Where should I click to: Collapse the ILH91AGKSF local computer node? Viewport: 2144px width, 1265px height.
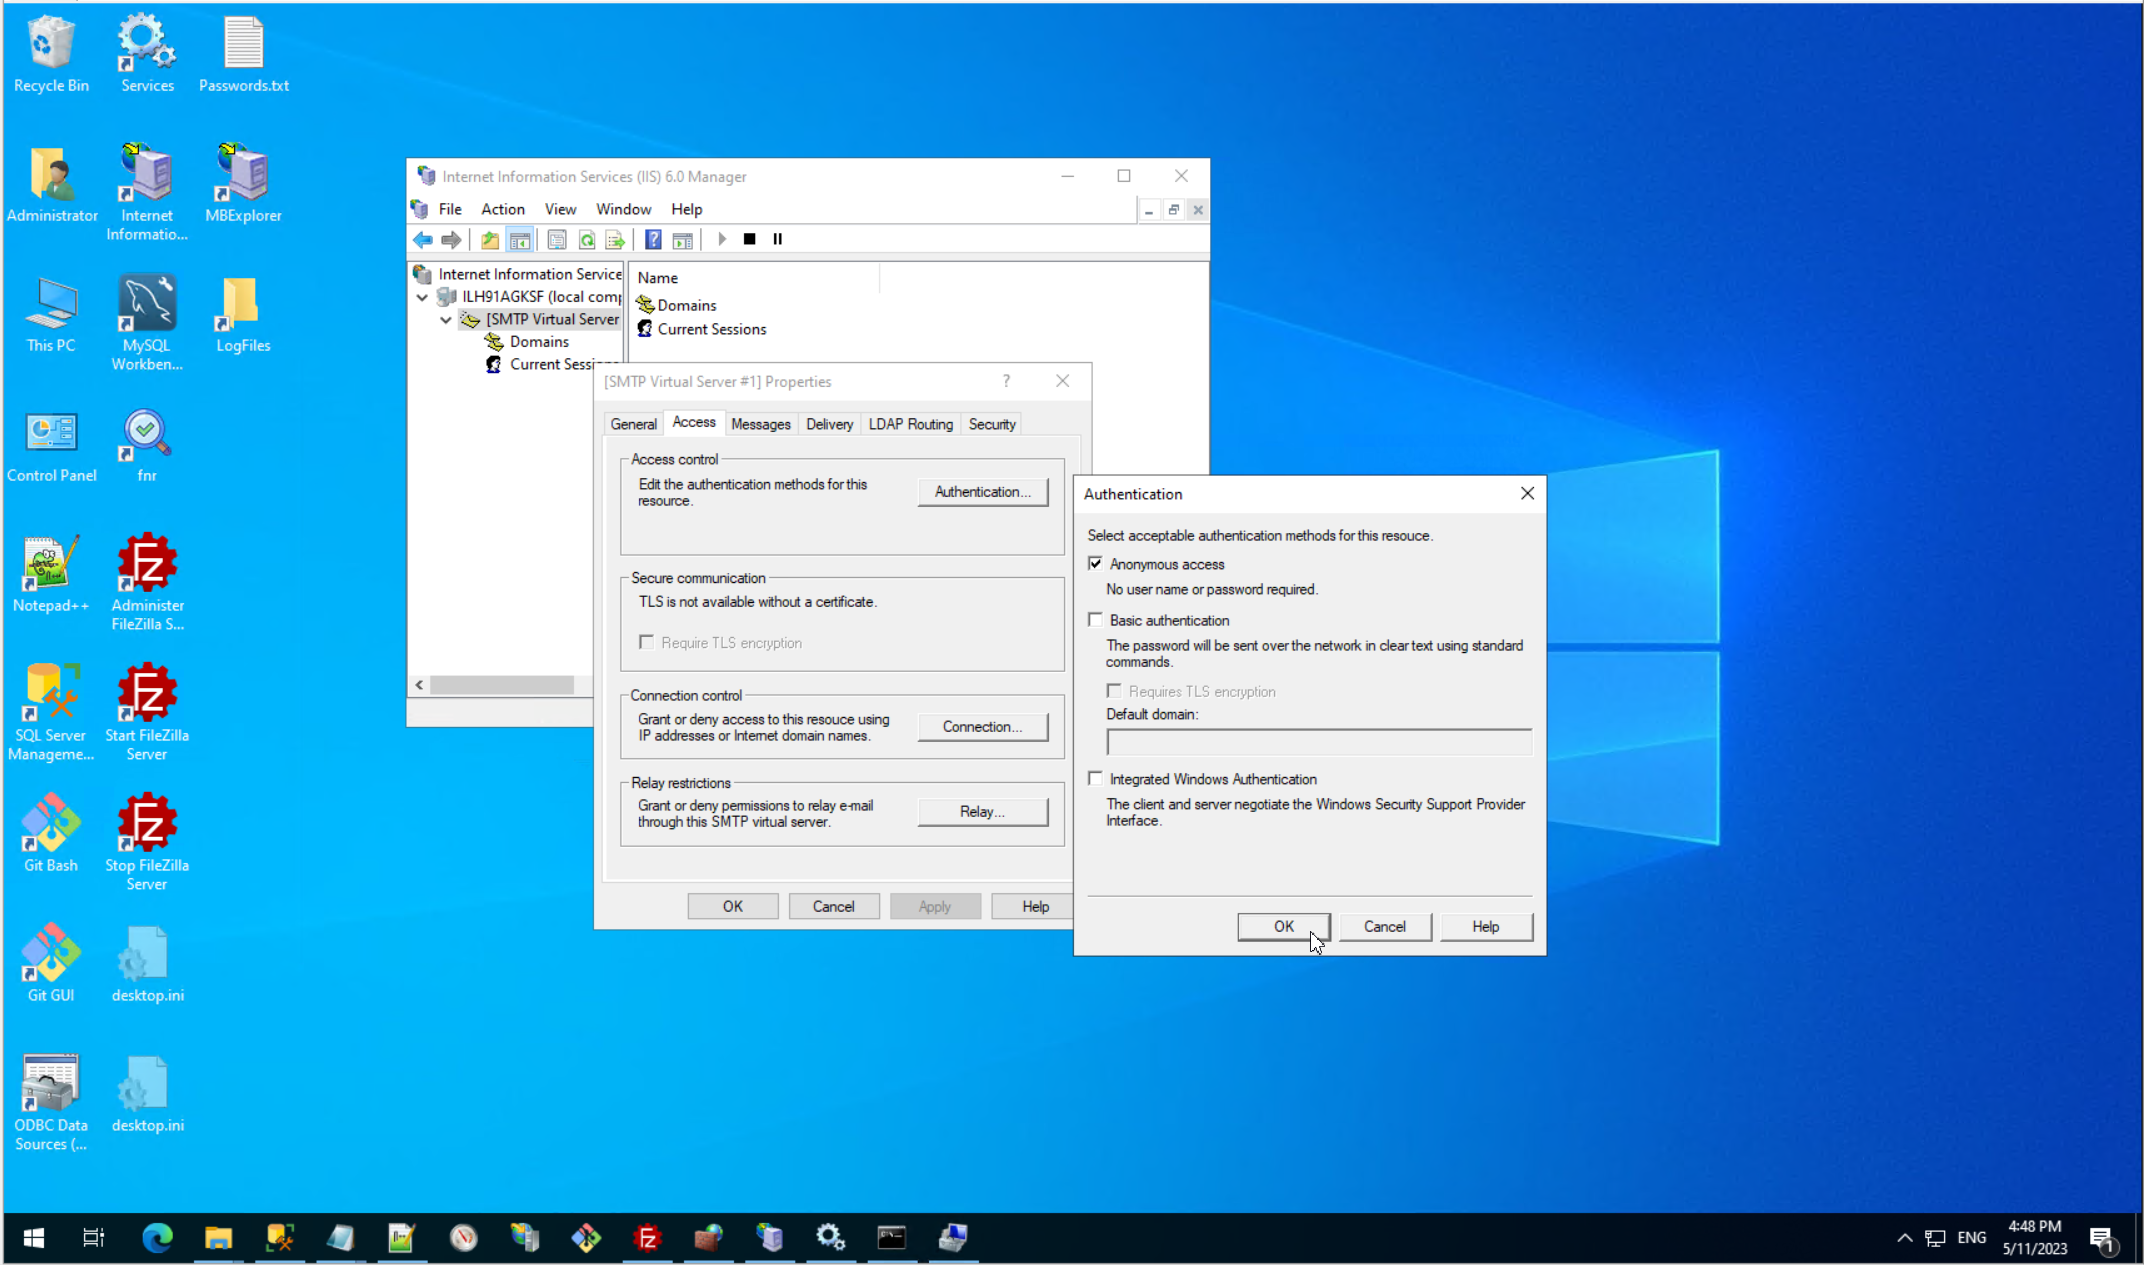(x=423, y=297)
